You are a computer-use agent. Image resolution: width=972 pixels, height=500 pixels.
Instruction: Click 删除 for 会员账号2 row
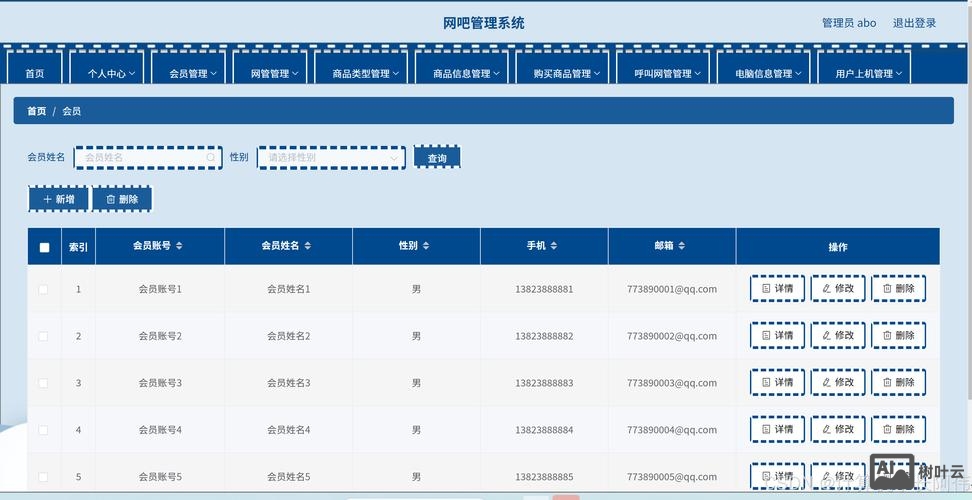(899, 335)
